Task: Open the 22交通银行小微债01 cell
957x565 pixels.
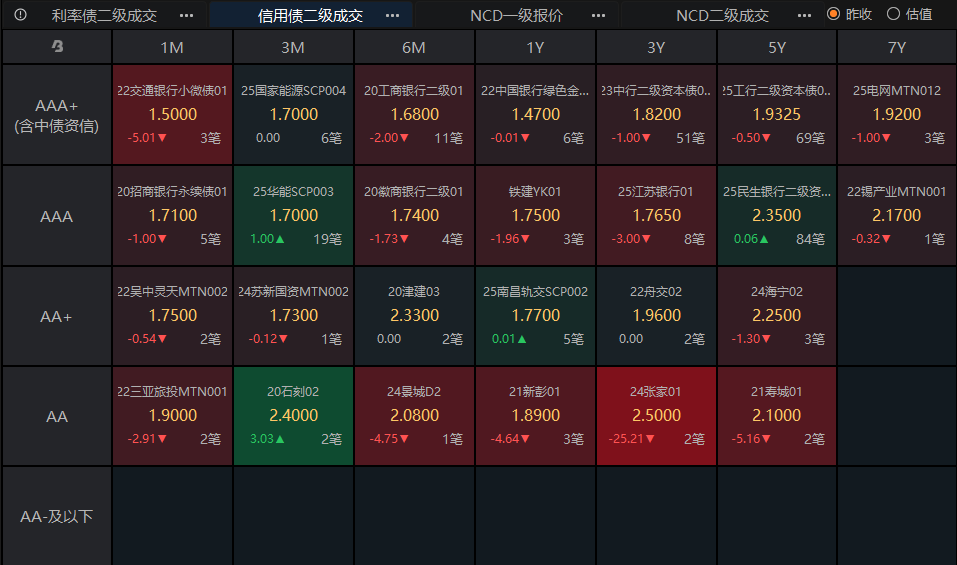Action: tap(172, 115)
